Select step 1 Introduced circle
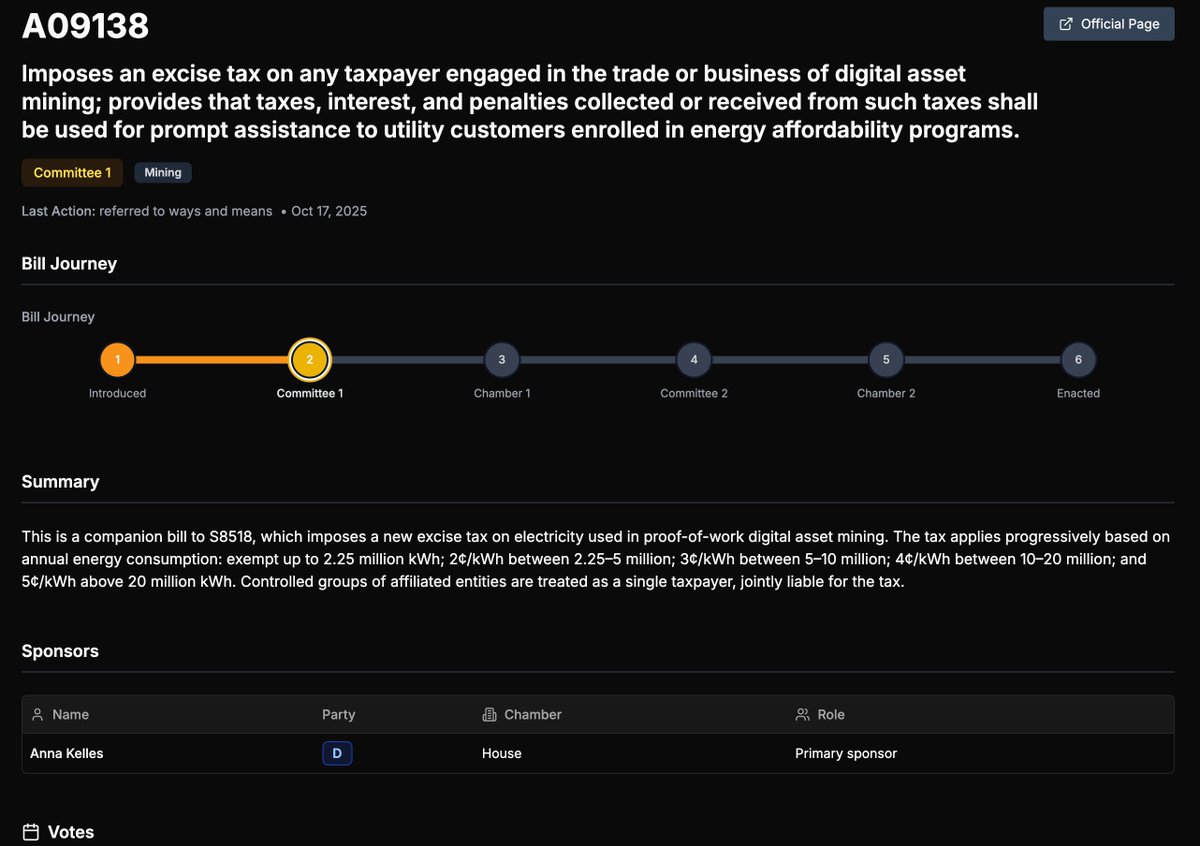 coord(118,360)
